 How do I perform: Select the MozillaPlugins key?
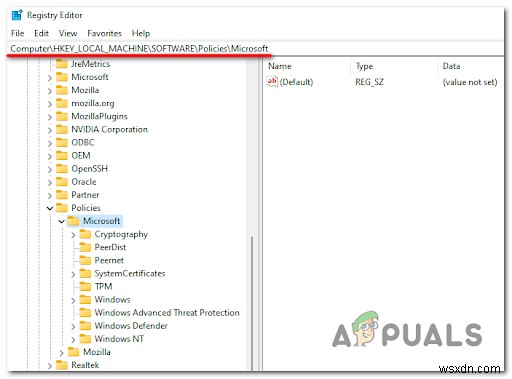pos(99,116)
